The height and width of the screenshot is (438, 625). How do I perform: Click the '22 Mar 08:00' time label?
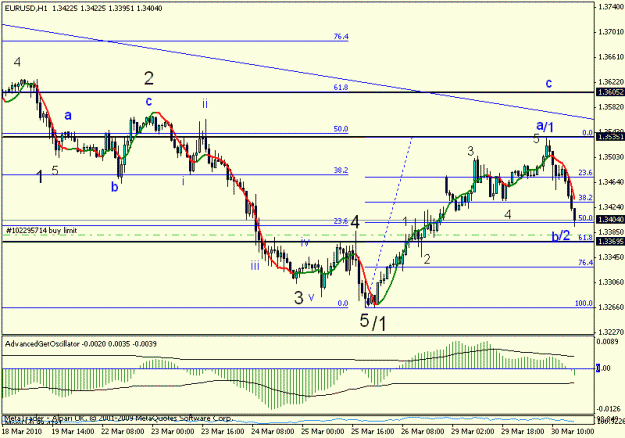click(123, 432)
